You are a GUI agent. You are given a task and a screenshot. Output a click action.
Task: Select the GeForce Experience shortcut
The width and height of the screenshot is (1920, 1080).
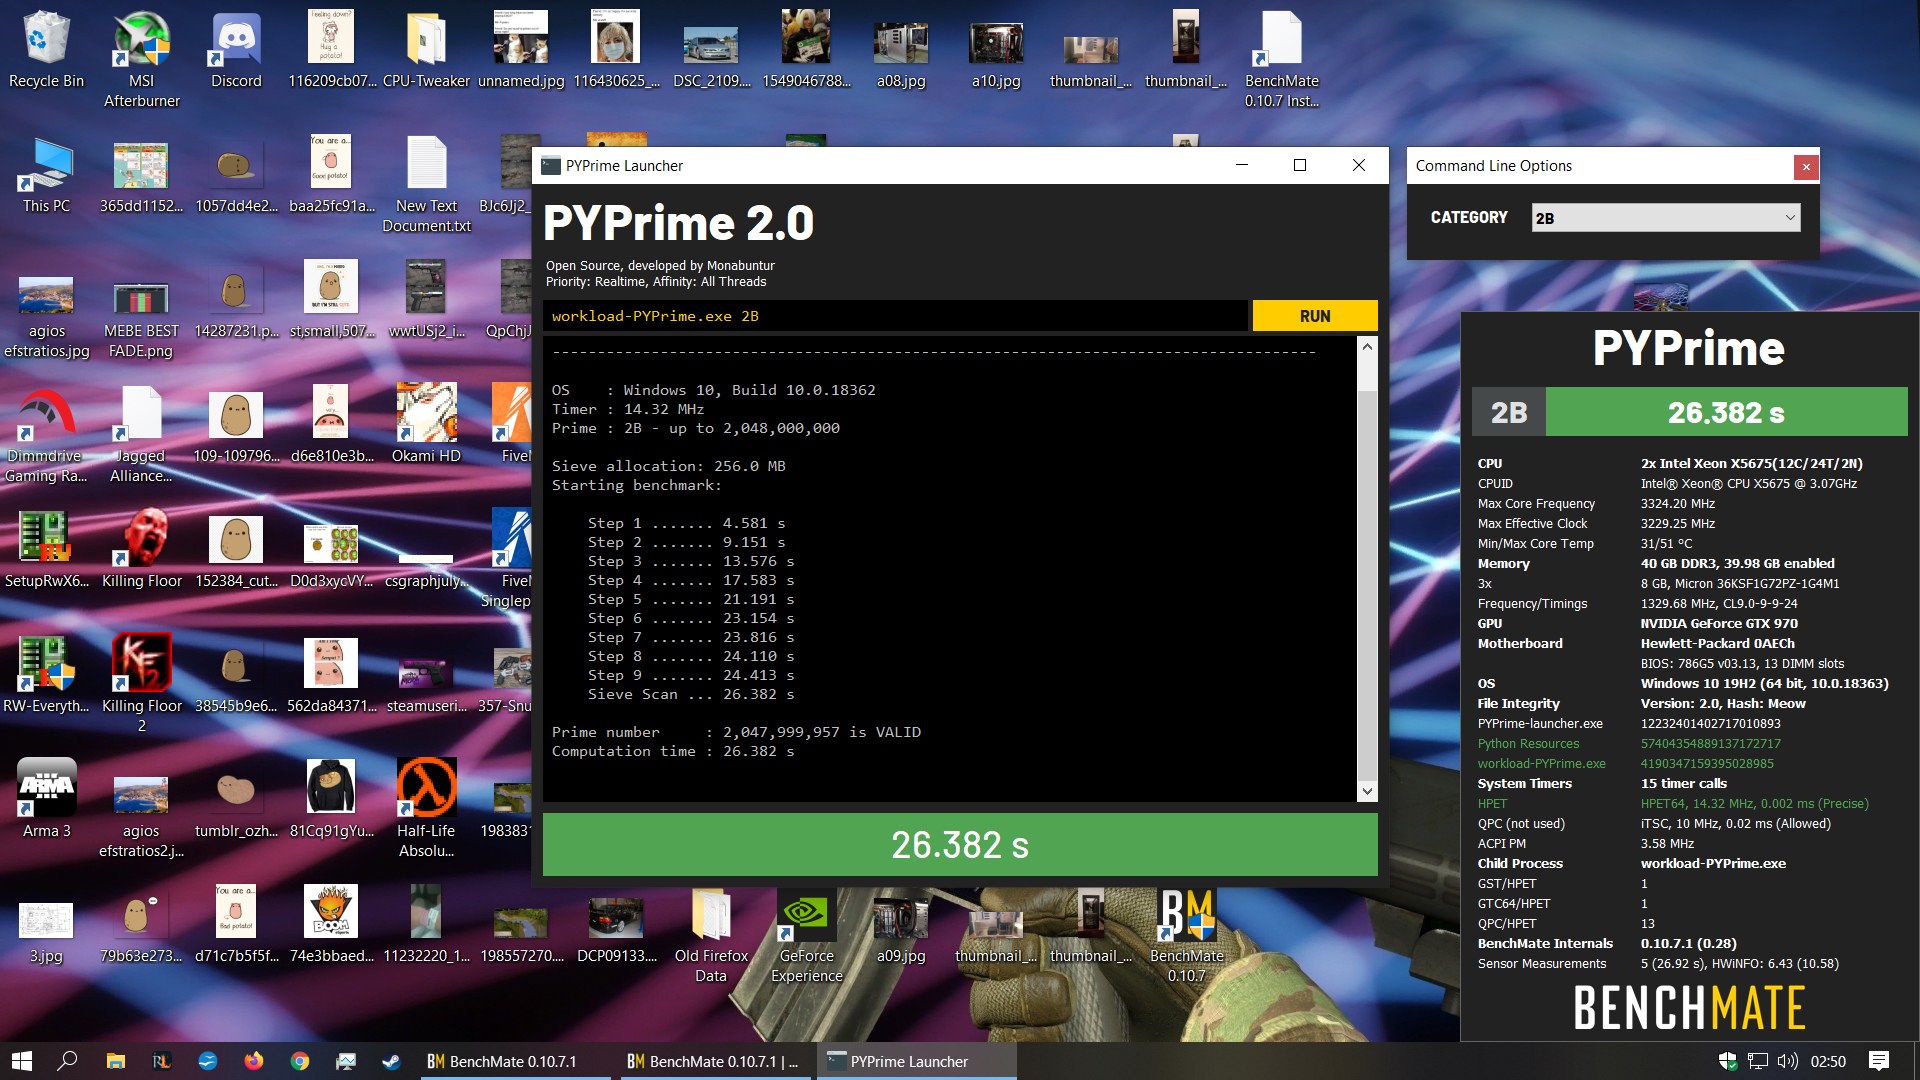pyautogui.click(x=806, y=935)
